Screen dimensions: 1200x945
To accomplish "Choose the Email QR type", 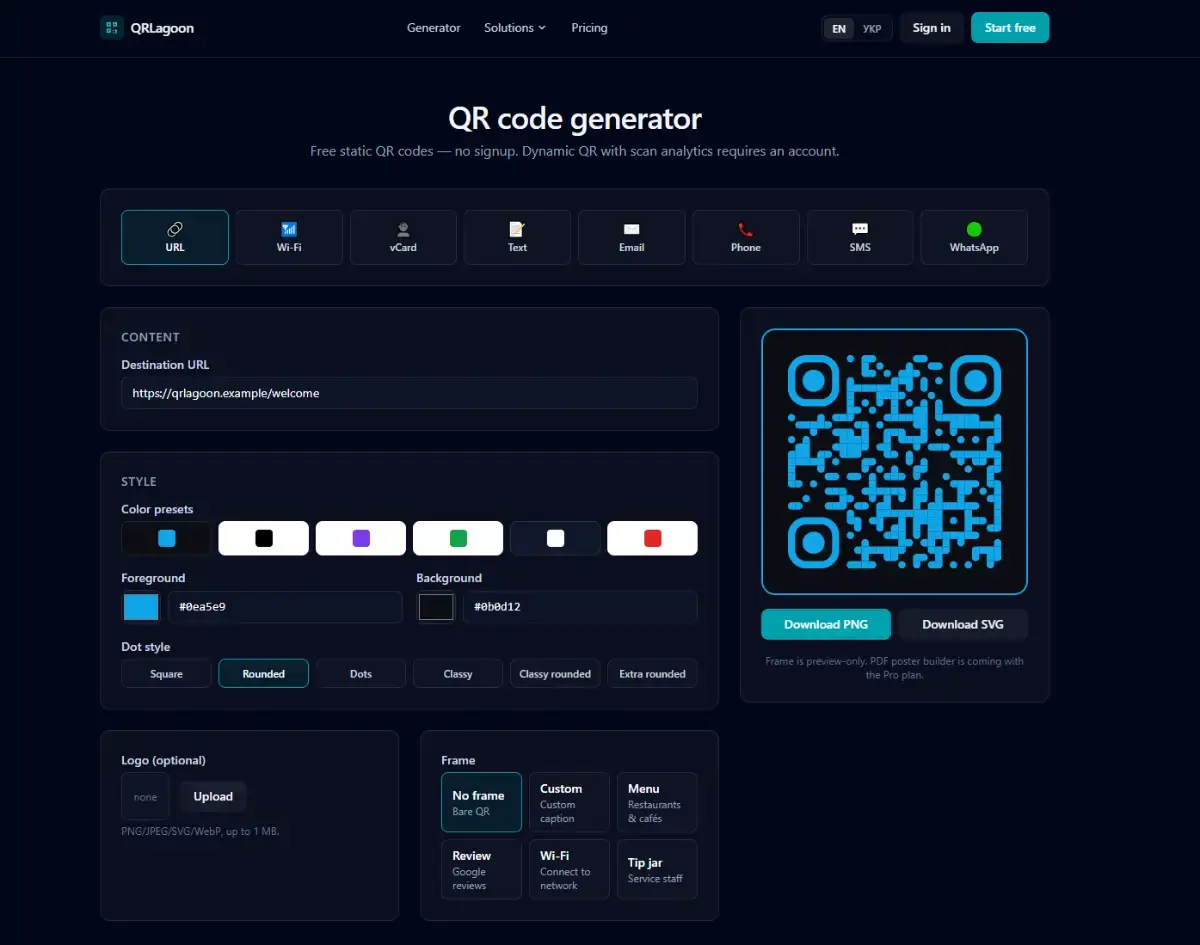I will (x=632, y=237).
